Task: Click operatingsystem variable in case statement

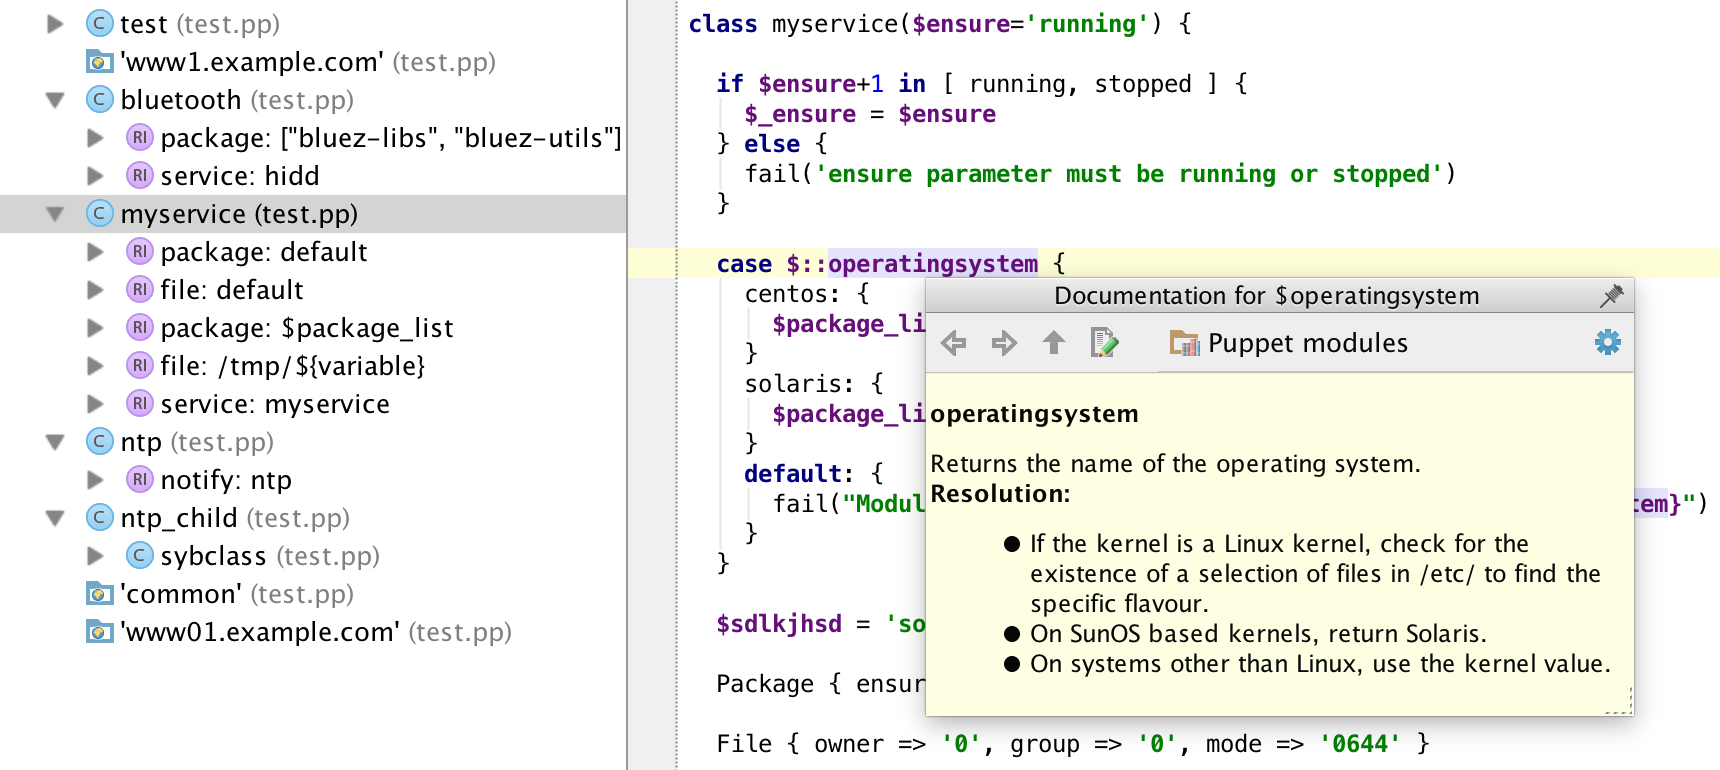Action: click(932, 264)
